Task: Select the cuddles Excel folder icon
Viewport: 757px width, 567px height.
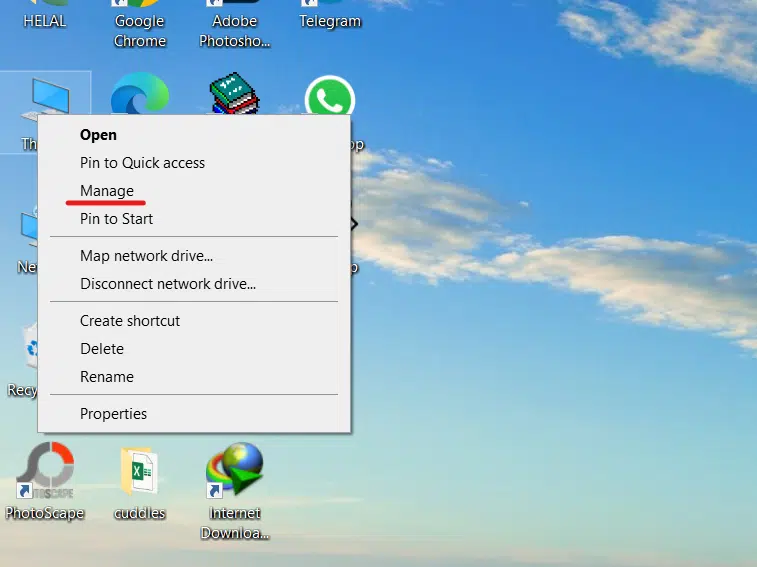Action: tap(140, 470)
